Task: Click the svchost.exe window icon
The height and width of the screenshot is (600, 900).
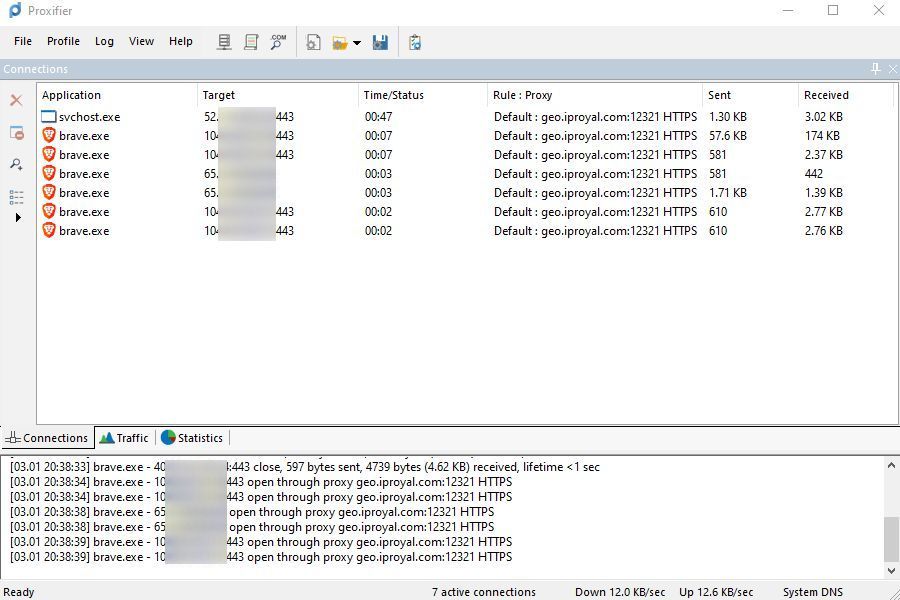Action: click(x=48, y=117)
